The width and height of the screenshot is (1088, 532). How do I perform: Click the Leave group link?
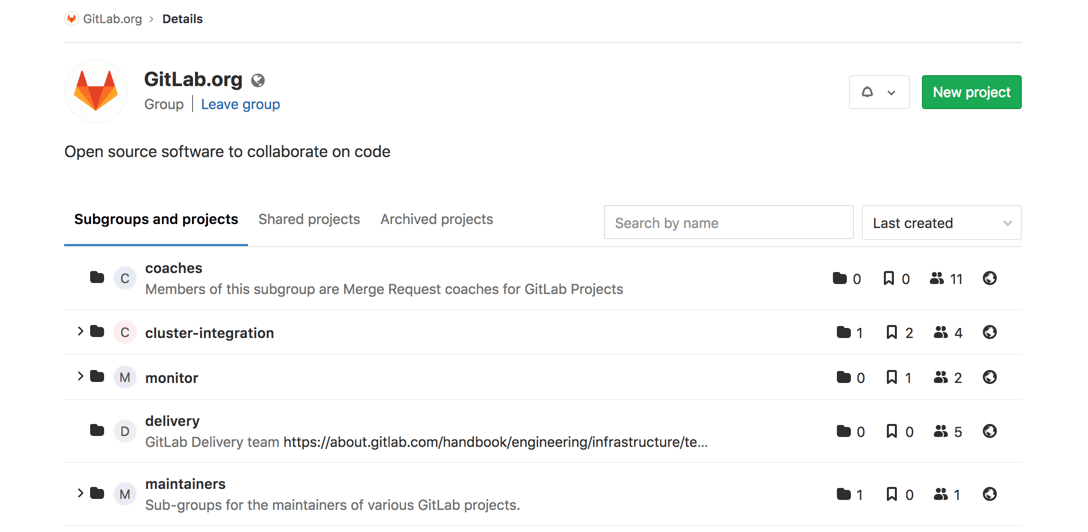coord(241,105)
